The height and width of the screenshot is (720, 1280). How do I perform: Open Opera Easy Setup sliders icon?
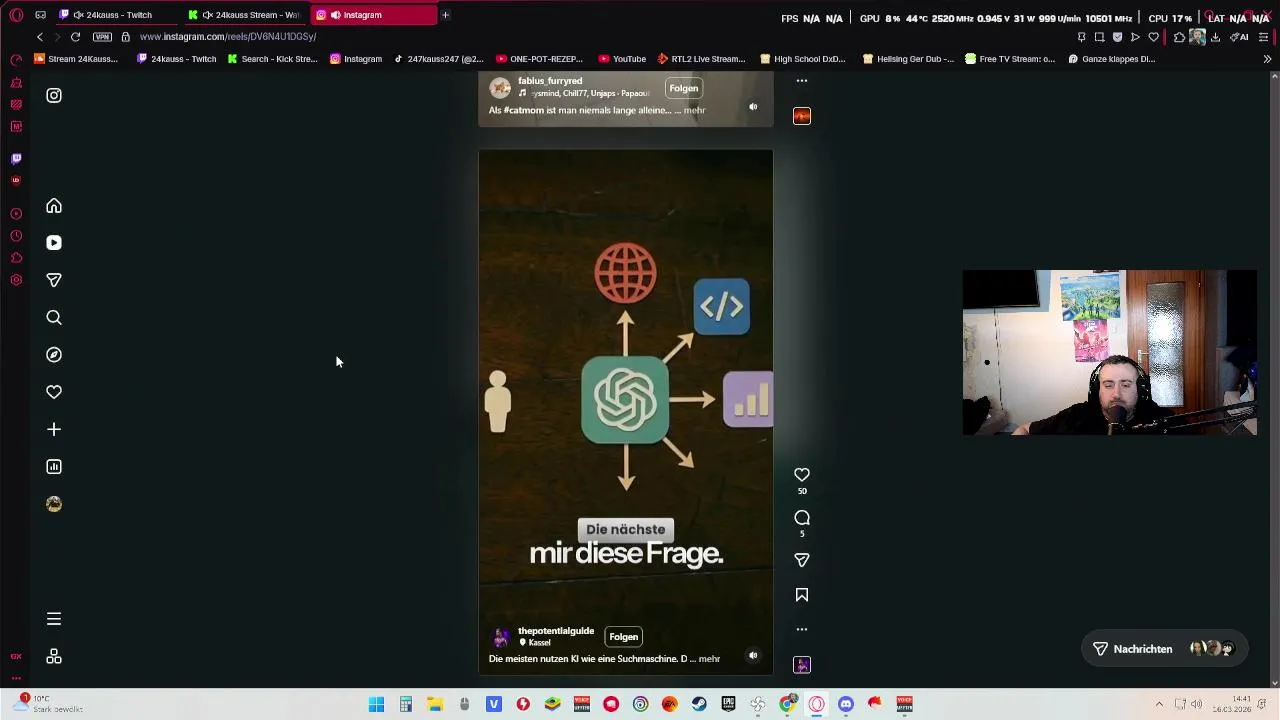[1264, 37]
